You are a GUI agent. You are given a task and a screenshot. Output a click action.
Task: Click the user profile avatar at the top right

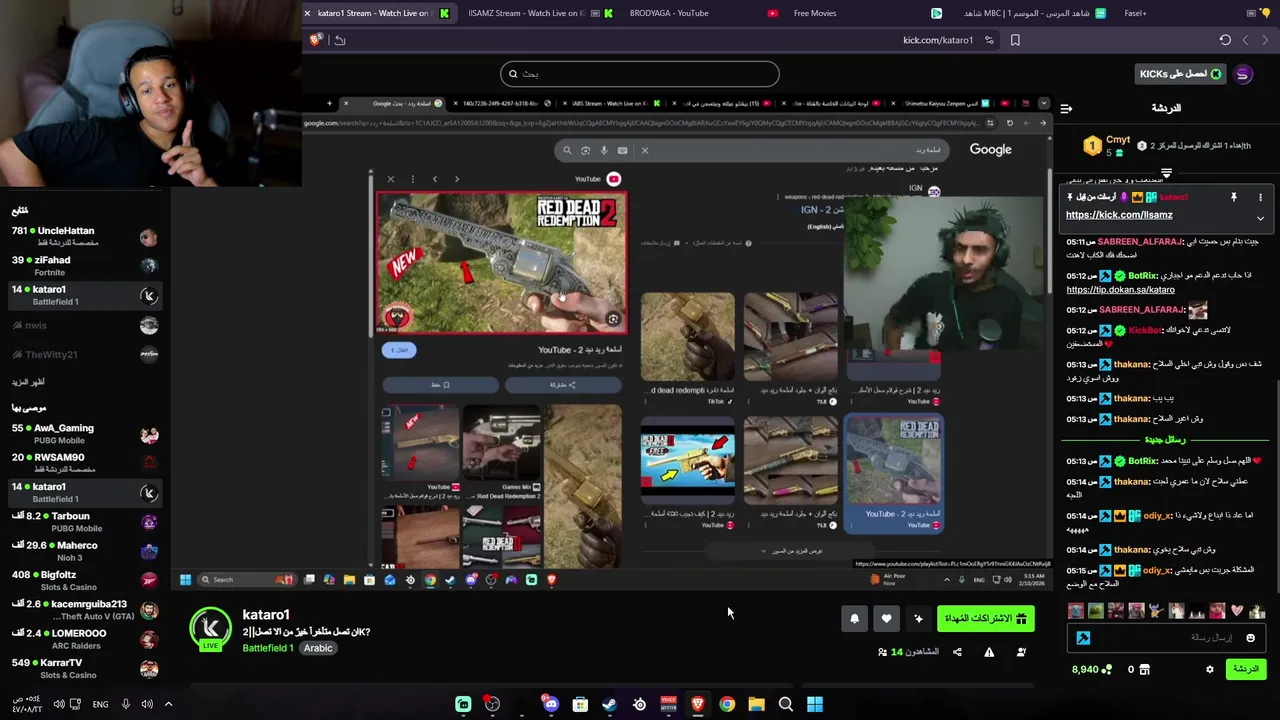(1243, 74)
